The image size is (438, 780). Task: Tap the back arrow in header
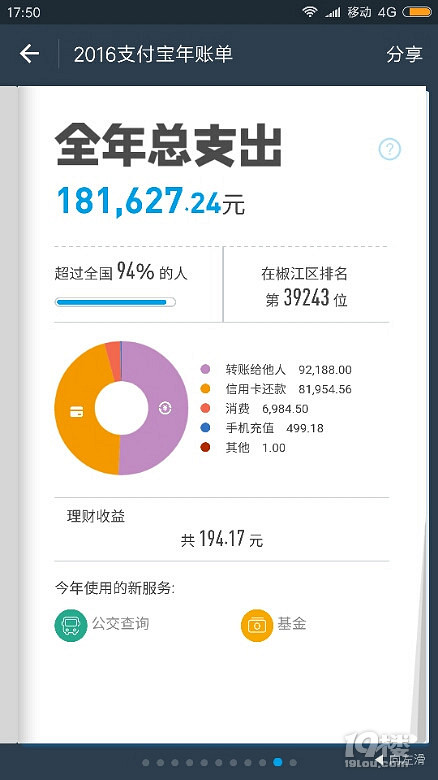29,53
